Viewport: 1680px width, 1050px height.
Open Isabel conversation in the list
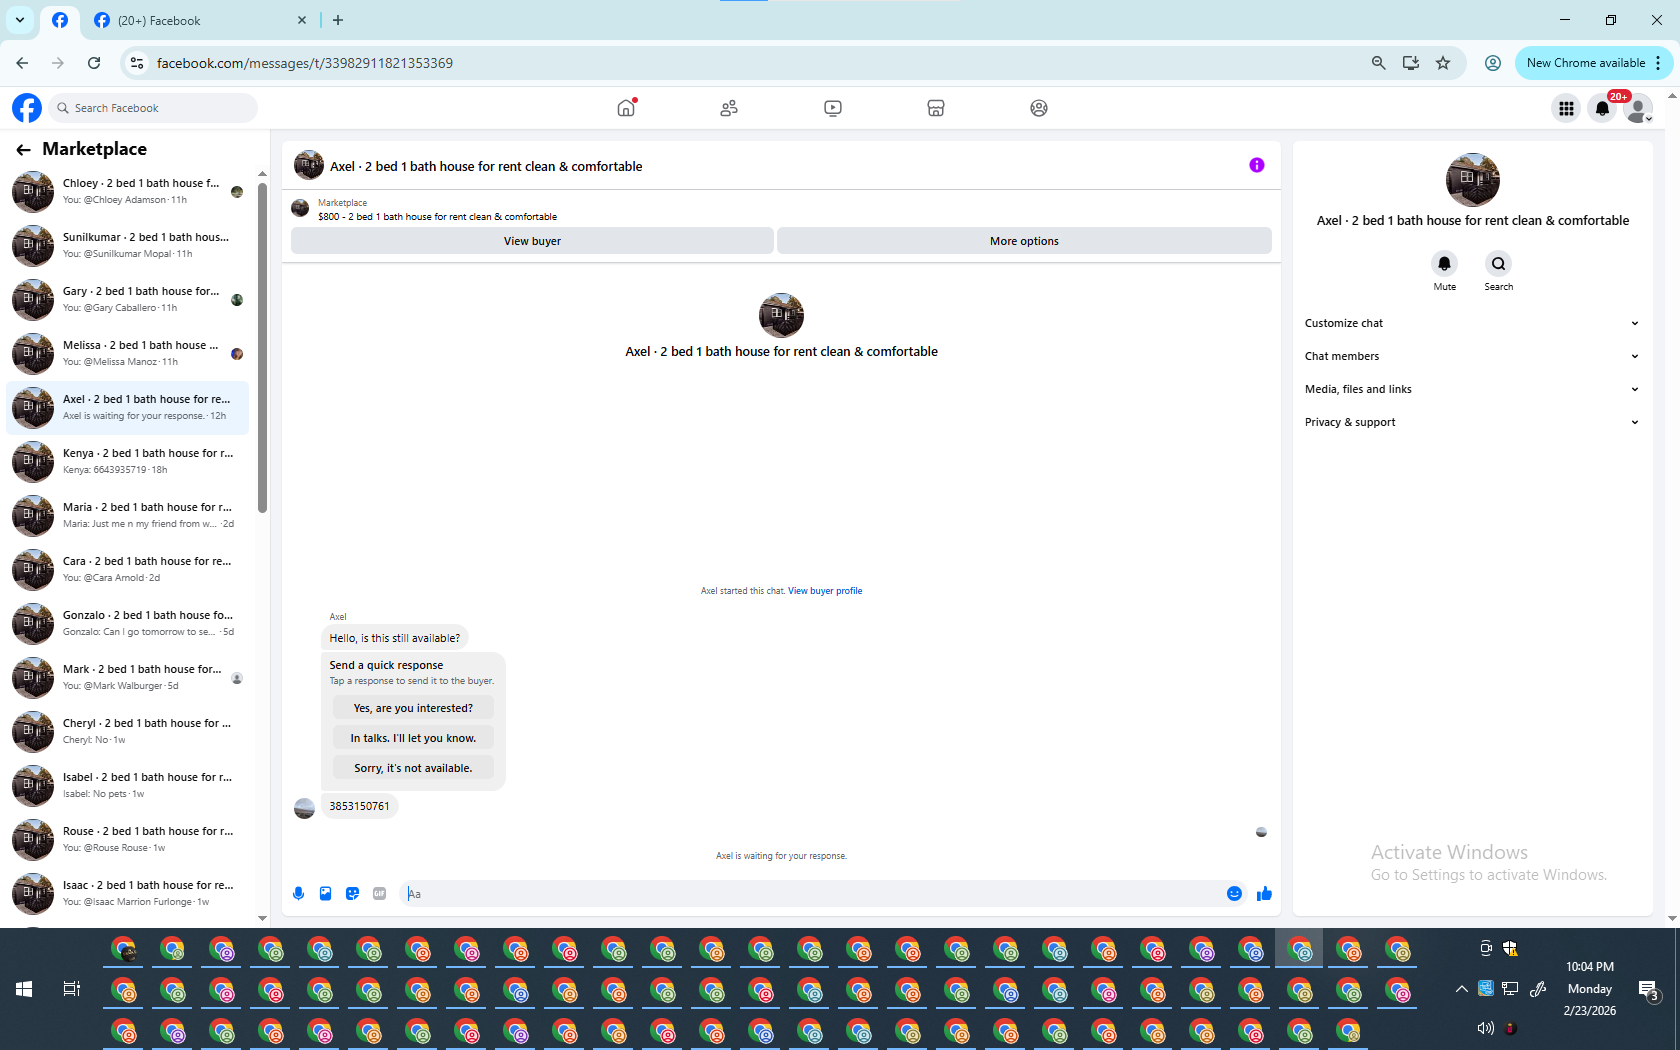(x=128, y=785)
